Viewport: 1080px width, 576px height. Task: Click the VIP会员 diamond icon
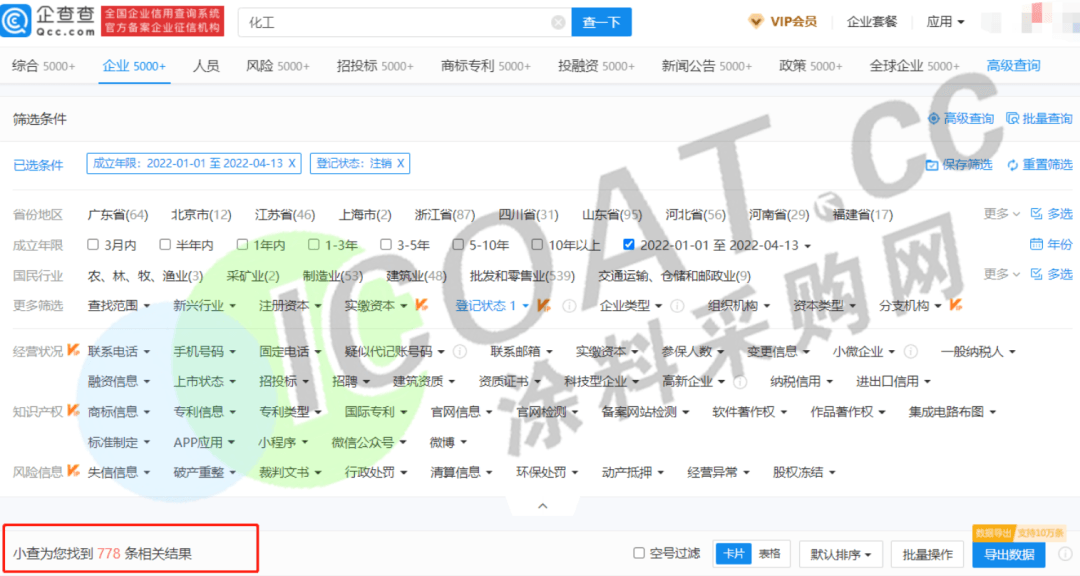[757, 22]
